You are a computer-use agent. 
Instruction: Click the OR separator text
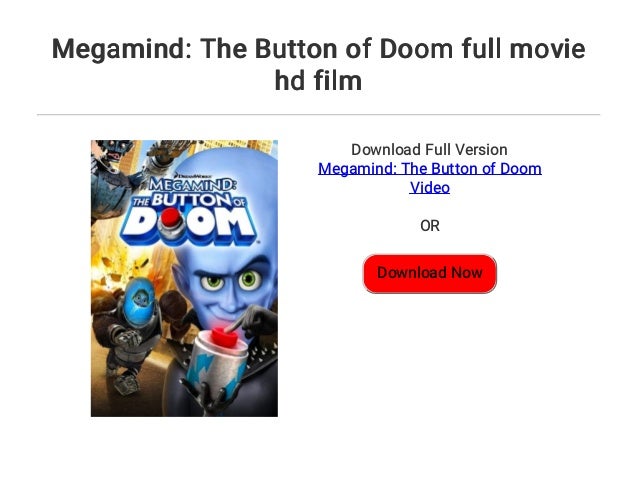430,226
